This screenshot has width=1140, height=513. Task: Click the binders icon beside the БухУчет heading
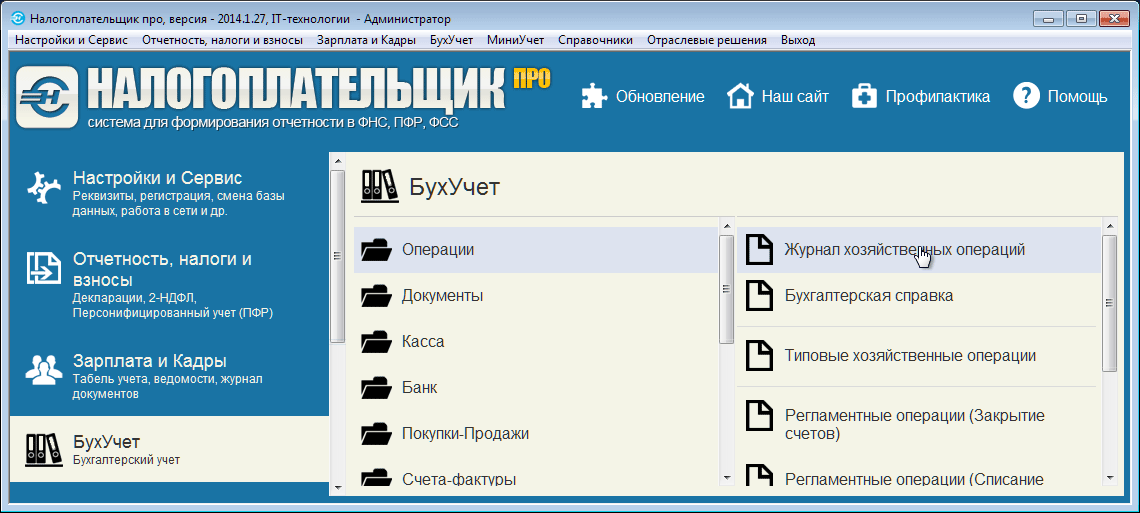[x=380, y=186]
